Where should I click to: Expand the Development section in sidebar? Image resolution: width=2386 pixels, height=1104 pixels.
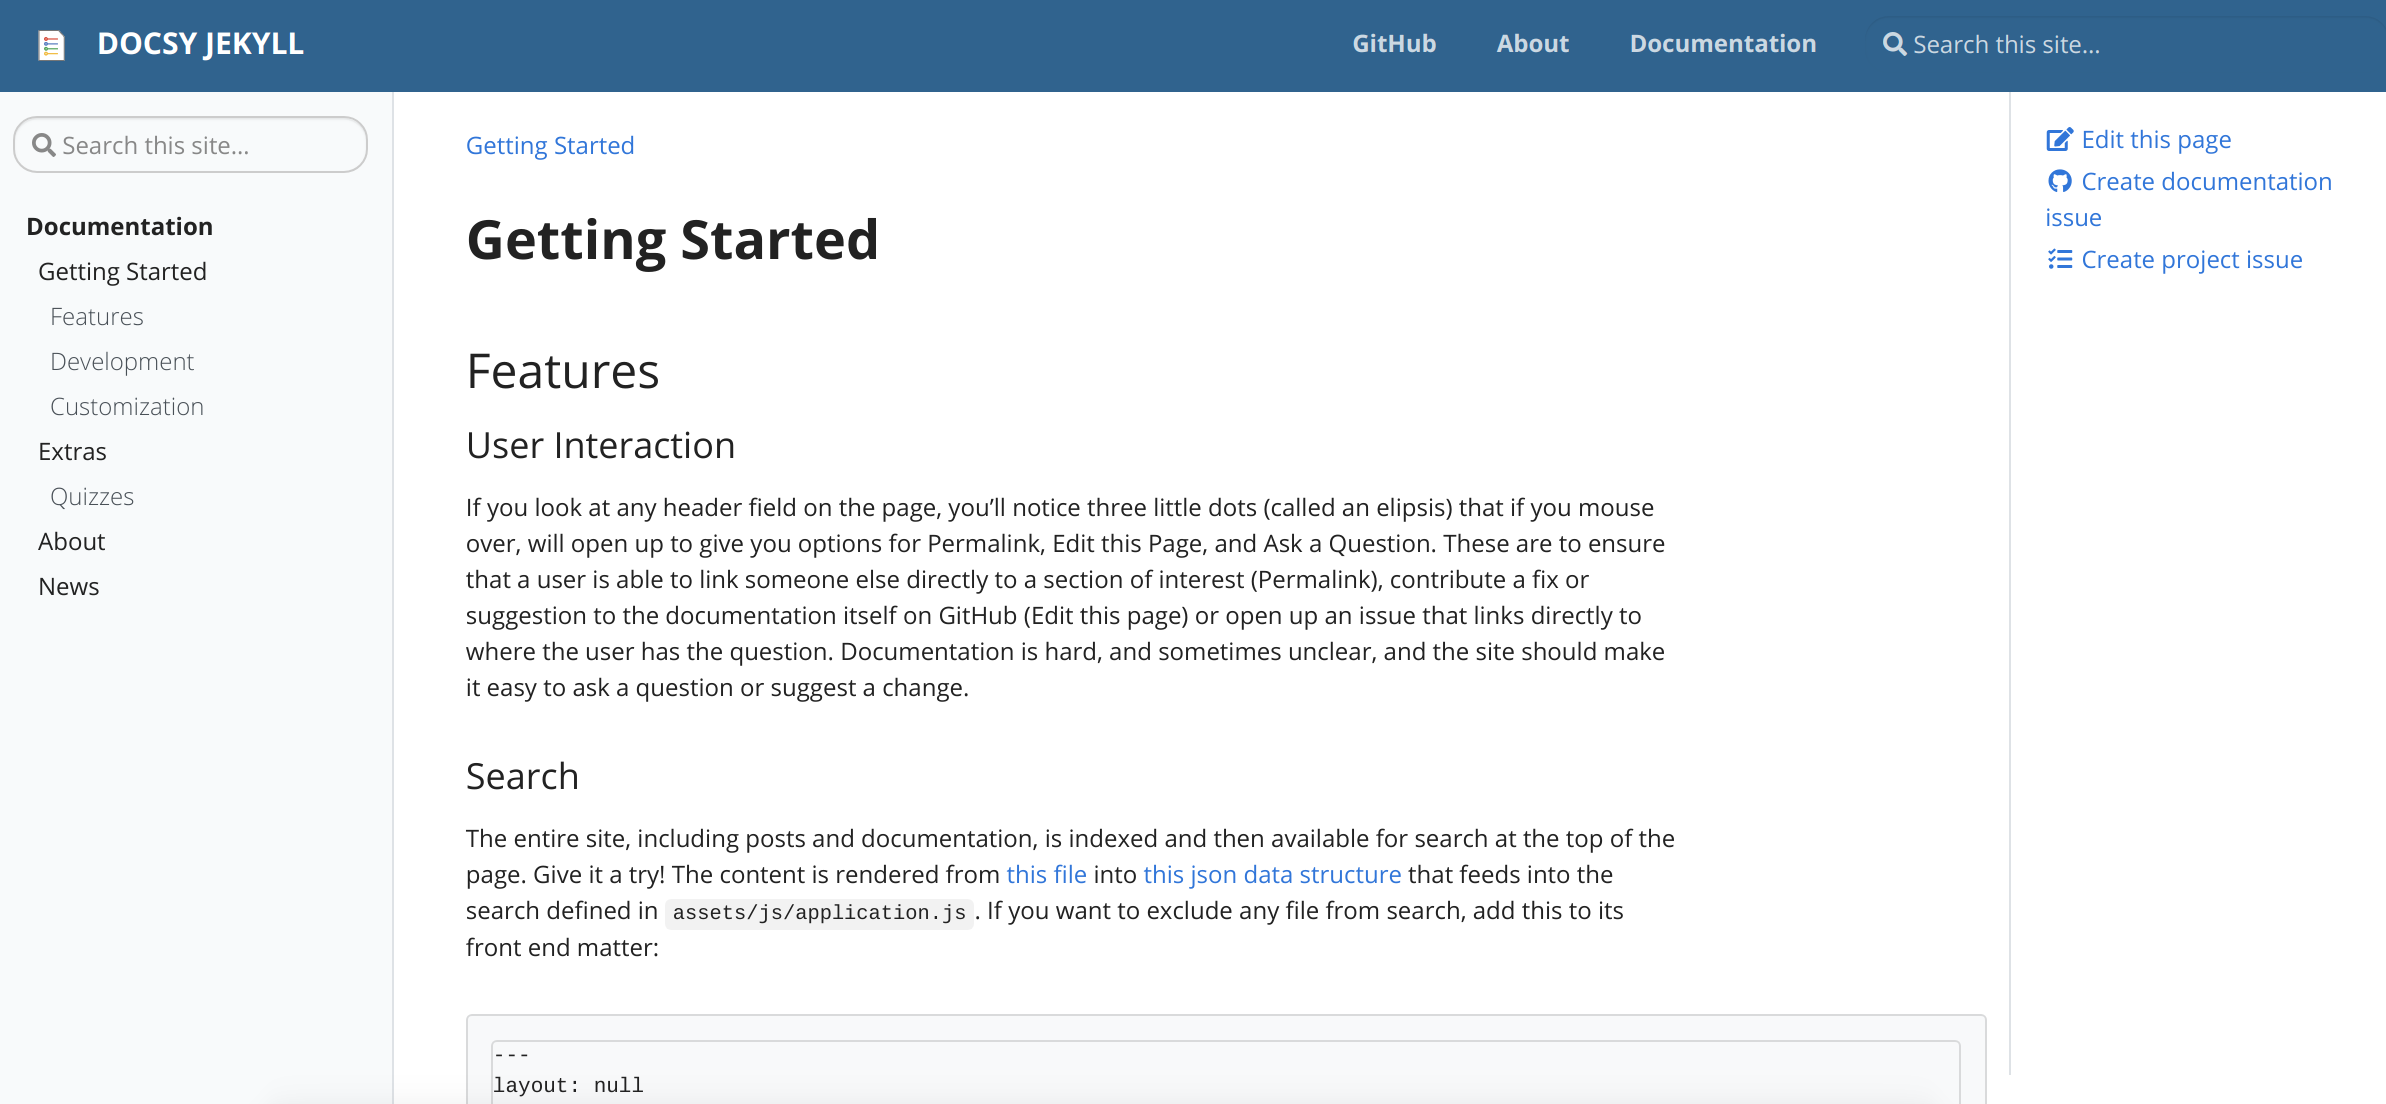coord(122,360)
